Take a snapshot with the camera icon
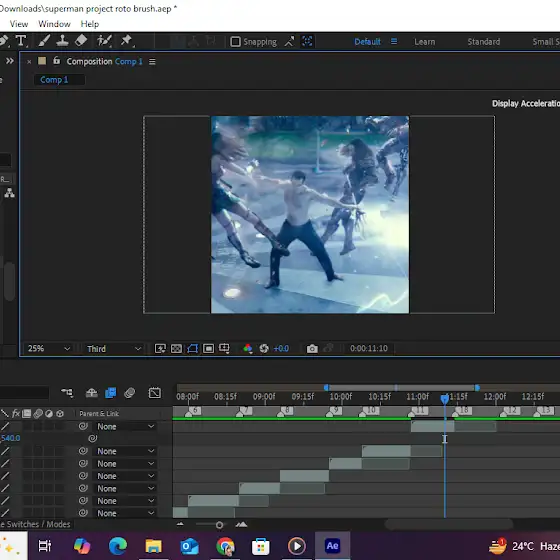 pyautogui.click(x=312, y=349)
